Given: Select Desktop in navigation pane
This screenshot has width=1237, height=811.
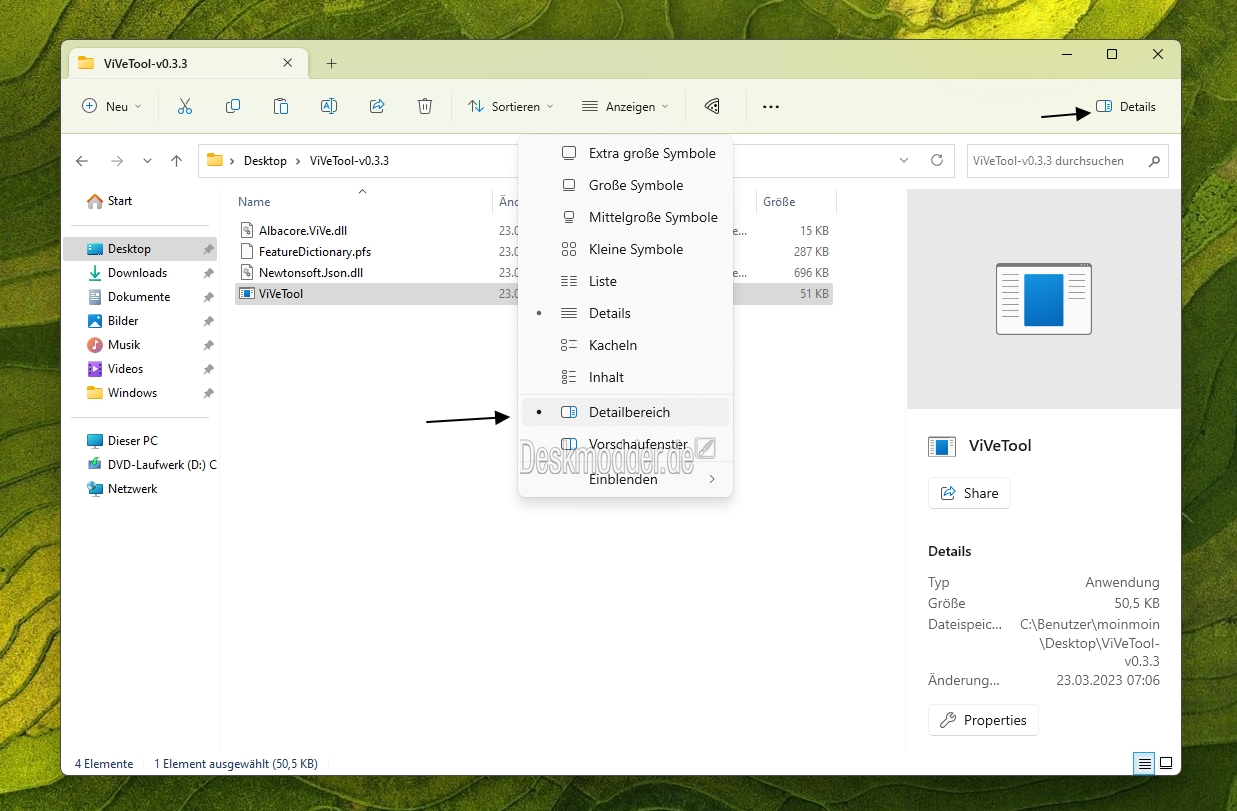Looking at the screenshot, I should [x=140, y=249].
